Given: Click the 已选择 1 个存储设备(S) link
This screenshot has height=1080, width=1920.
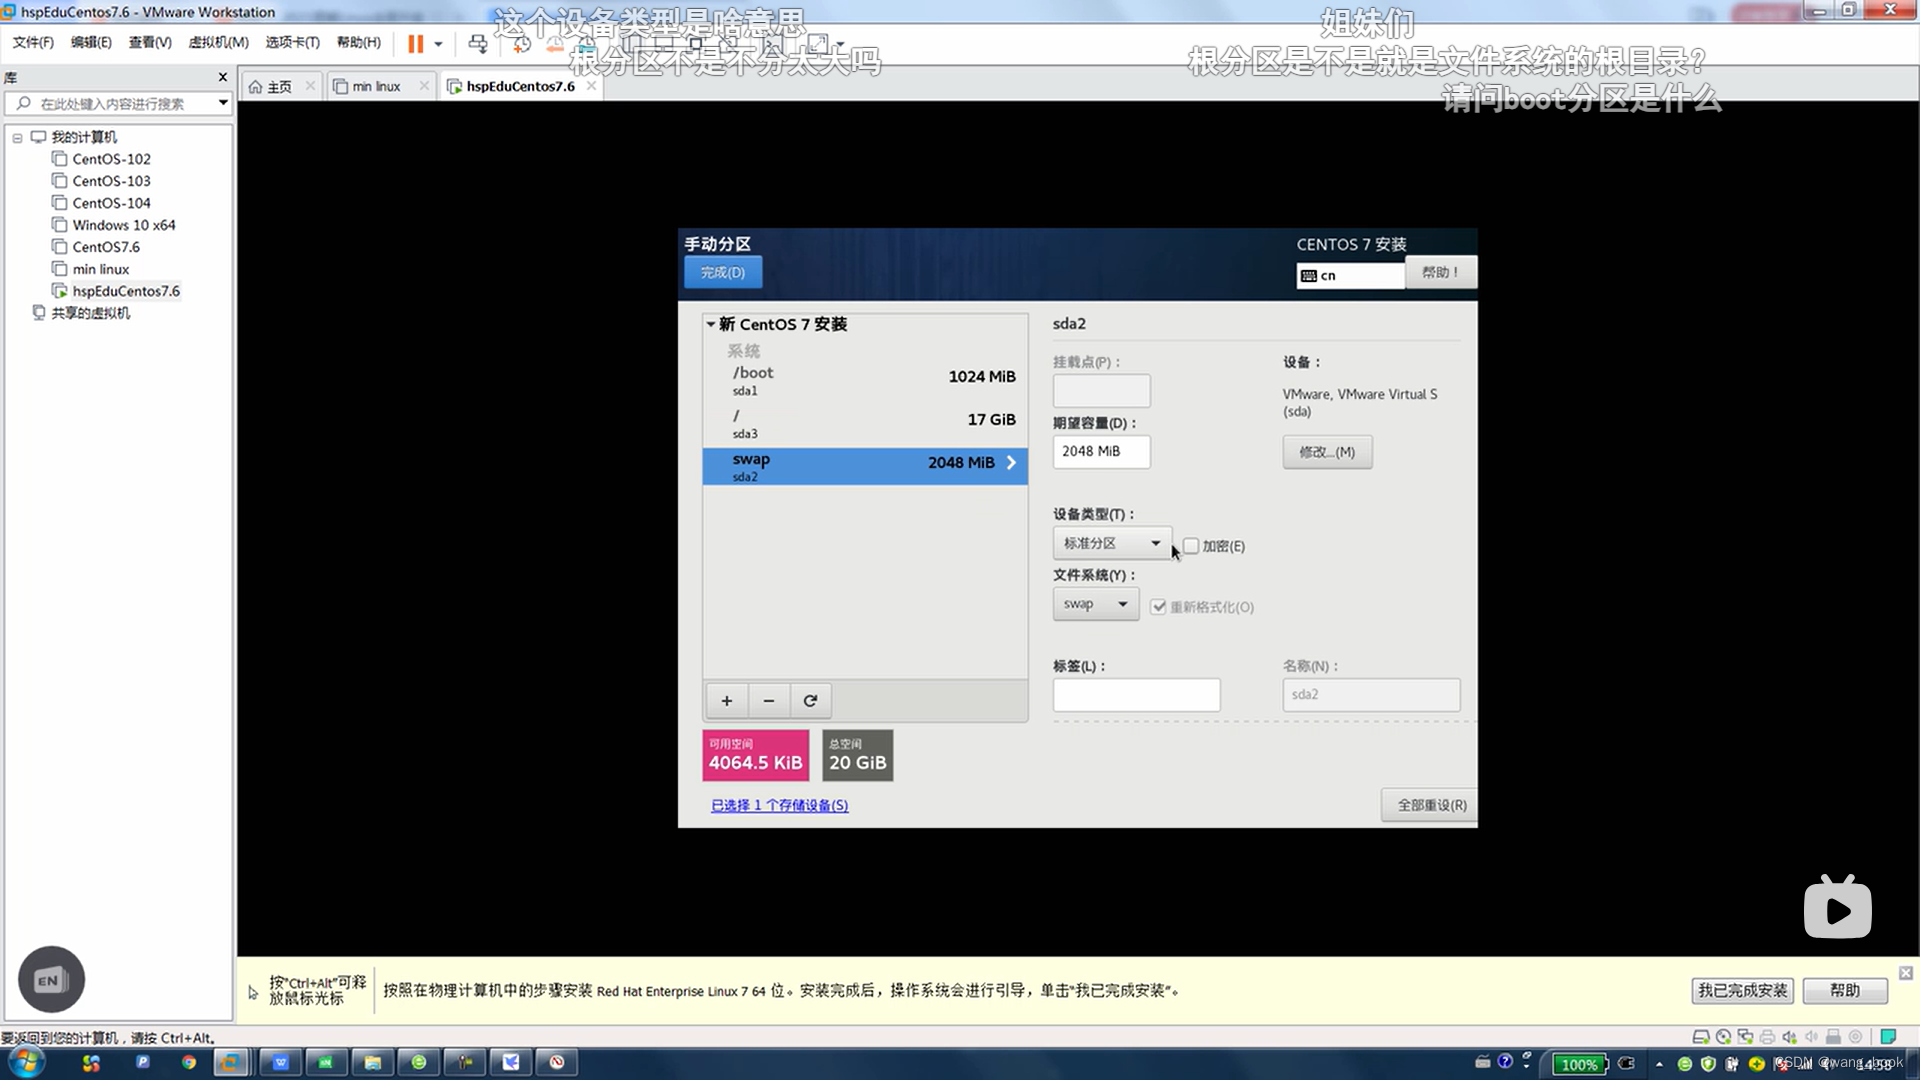Looking at the screenshot, I should [x=779, y=805].
